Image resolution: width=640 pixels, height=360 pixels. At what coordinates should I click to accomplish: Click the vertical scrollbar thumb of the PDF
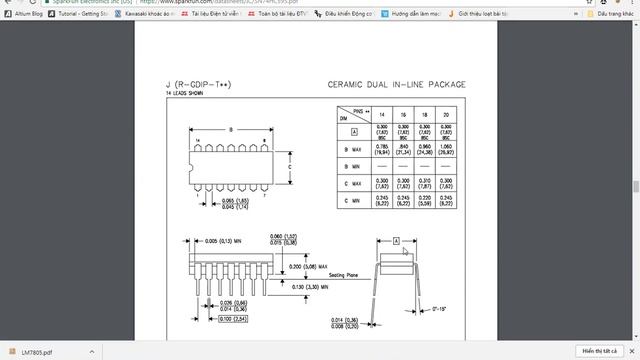pyautogui.click(x=636, y=187)
